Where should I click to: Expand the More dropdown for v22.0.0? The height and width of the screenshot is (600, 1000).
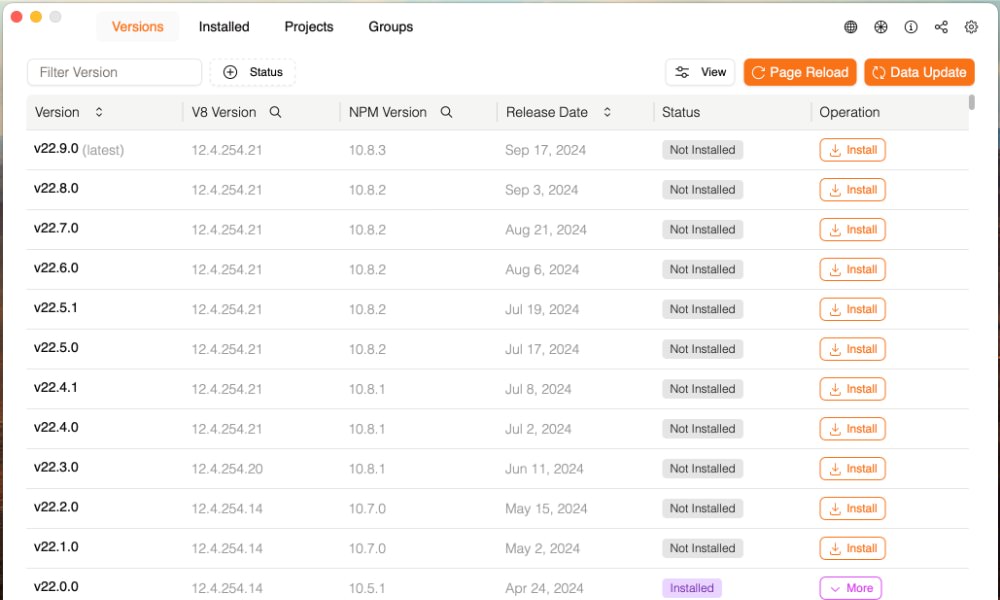click(x=851, y=588)
